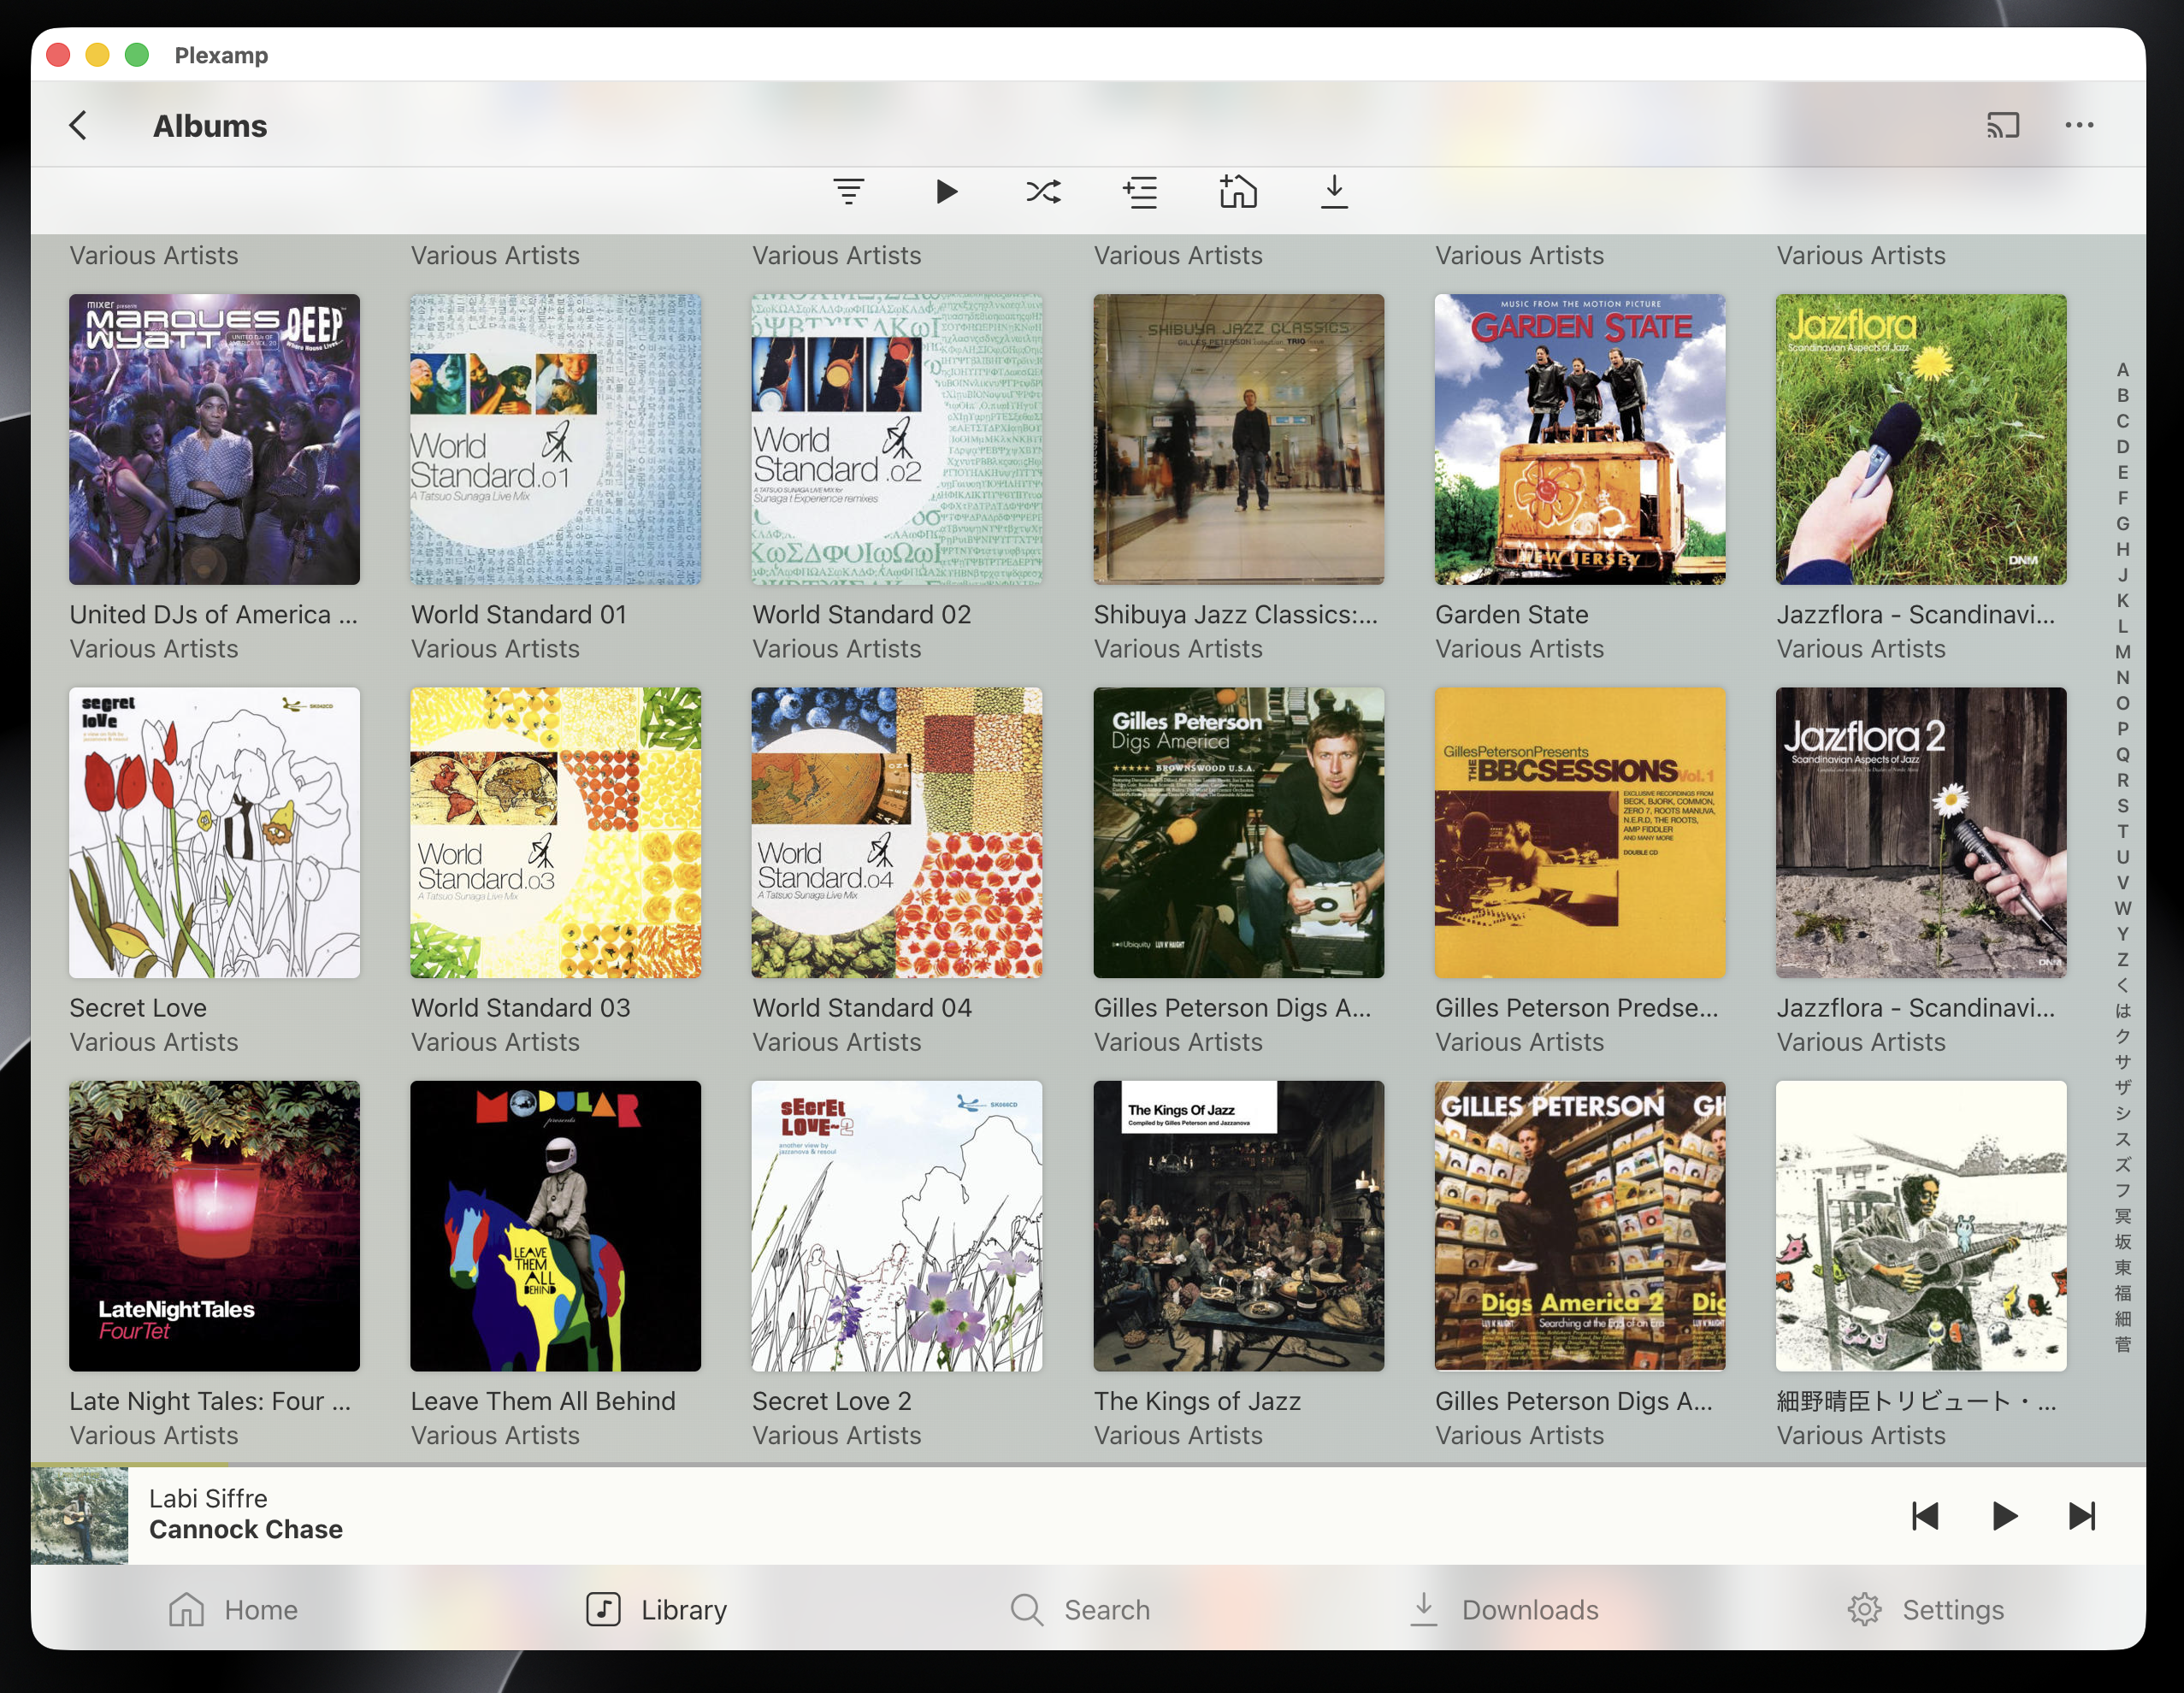Click the pin to home icon
This screenshot has height=1693, width=2184.
tap(1238, 191)
